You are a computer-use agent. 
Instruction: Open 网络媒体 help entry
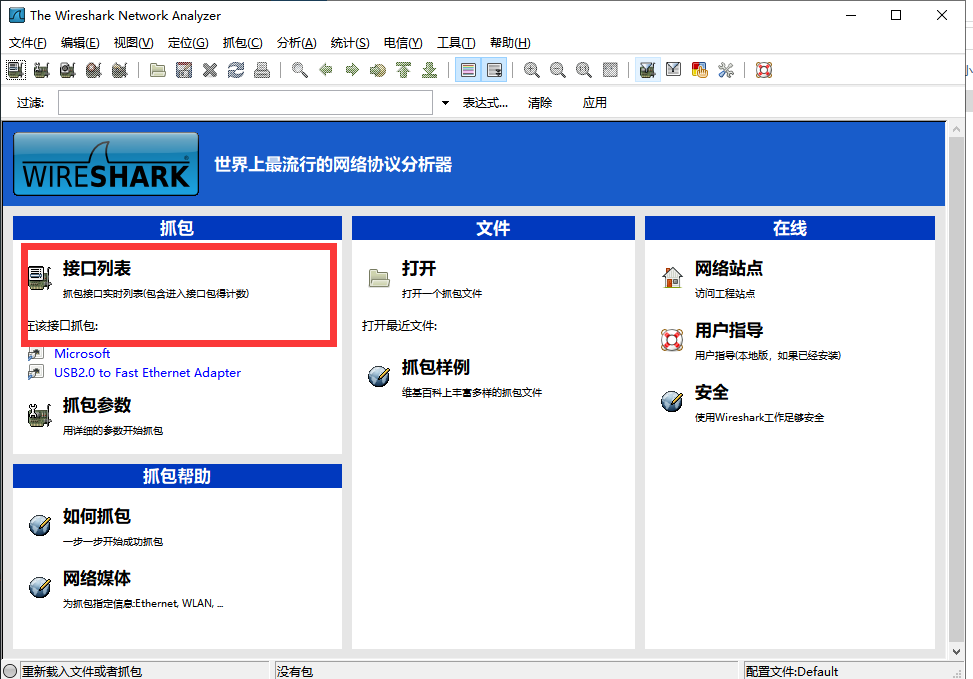pos(97,578)
